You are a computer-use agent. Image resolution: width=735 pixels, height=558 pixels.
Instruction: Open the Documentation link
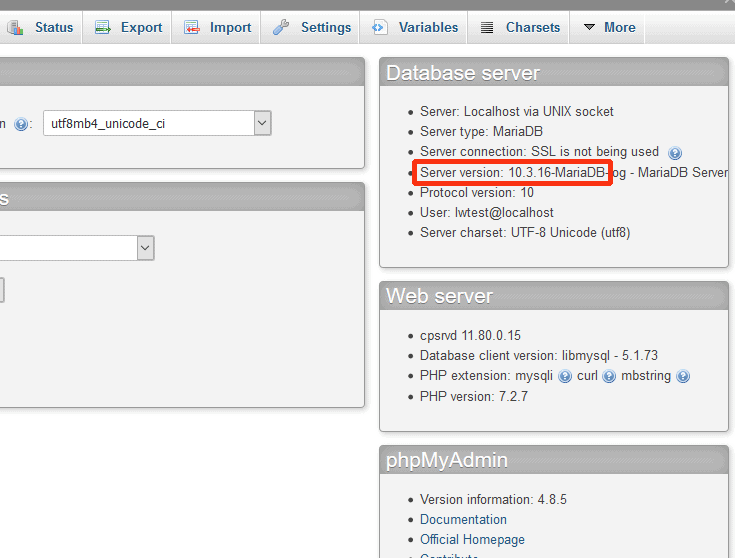click(463, 520)
